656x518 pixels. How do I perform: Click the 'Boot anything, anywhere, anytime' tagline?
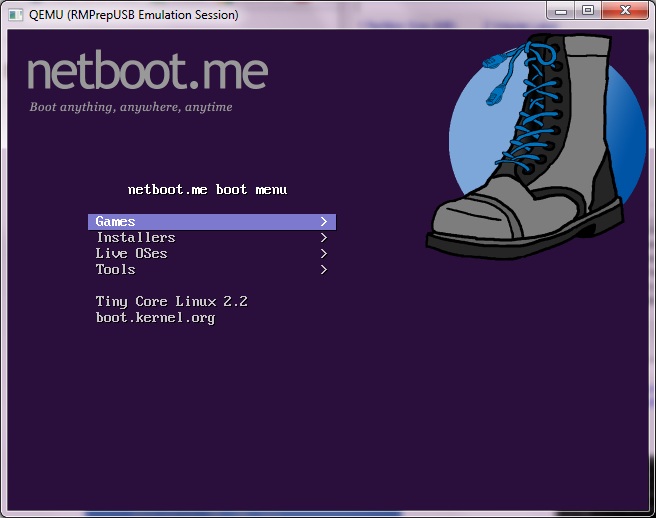(x=131, y=107)
